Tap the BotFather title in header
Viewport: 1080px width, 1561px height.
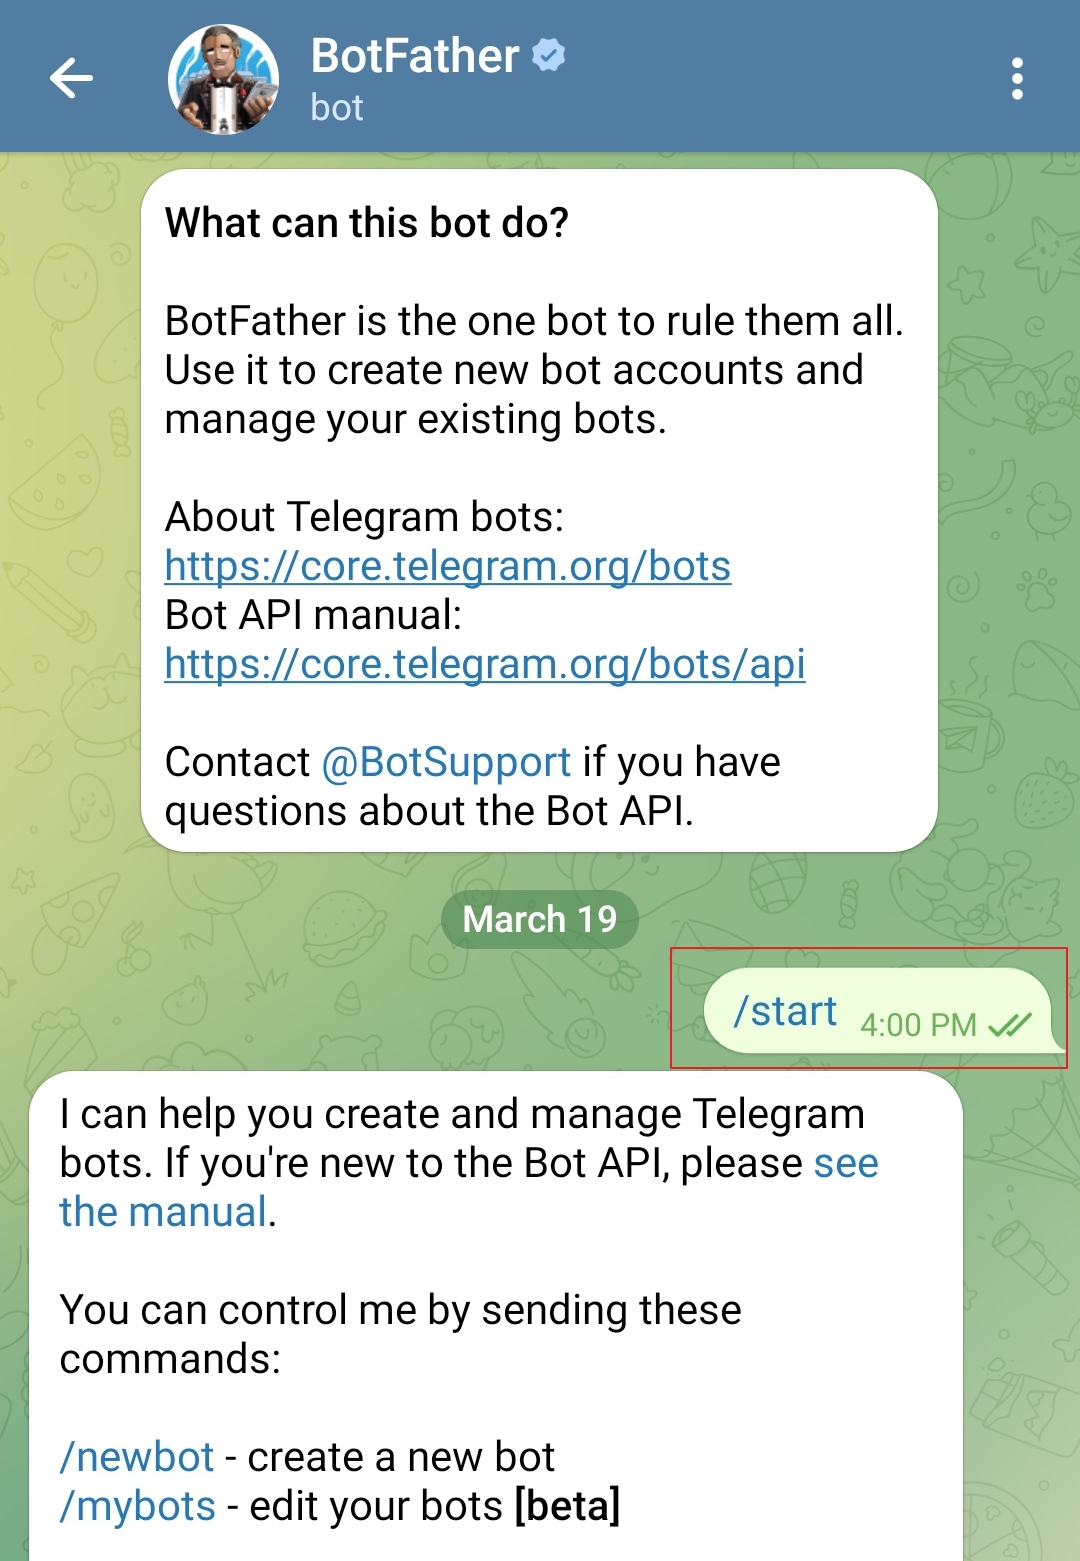415,55
